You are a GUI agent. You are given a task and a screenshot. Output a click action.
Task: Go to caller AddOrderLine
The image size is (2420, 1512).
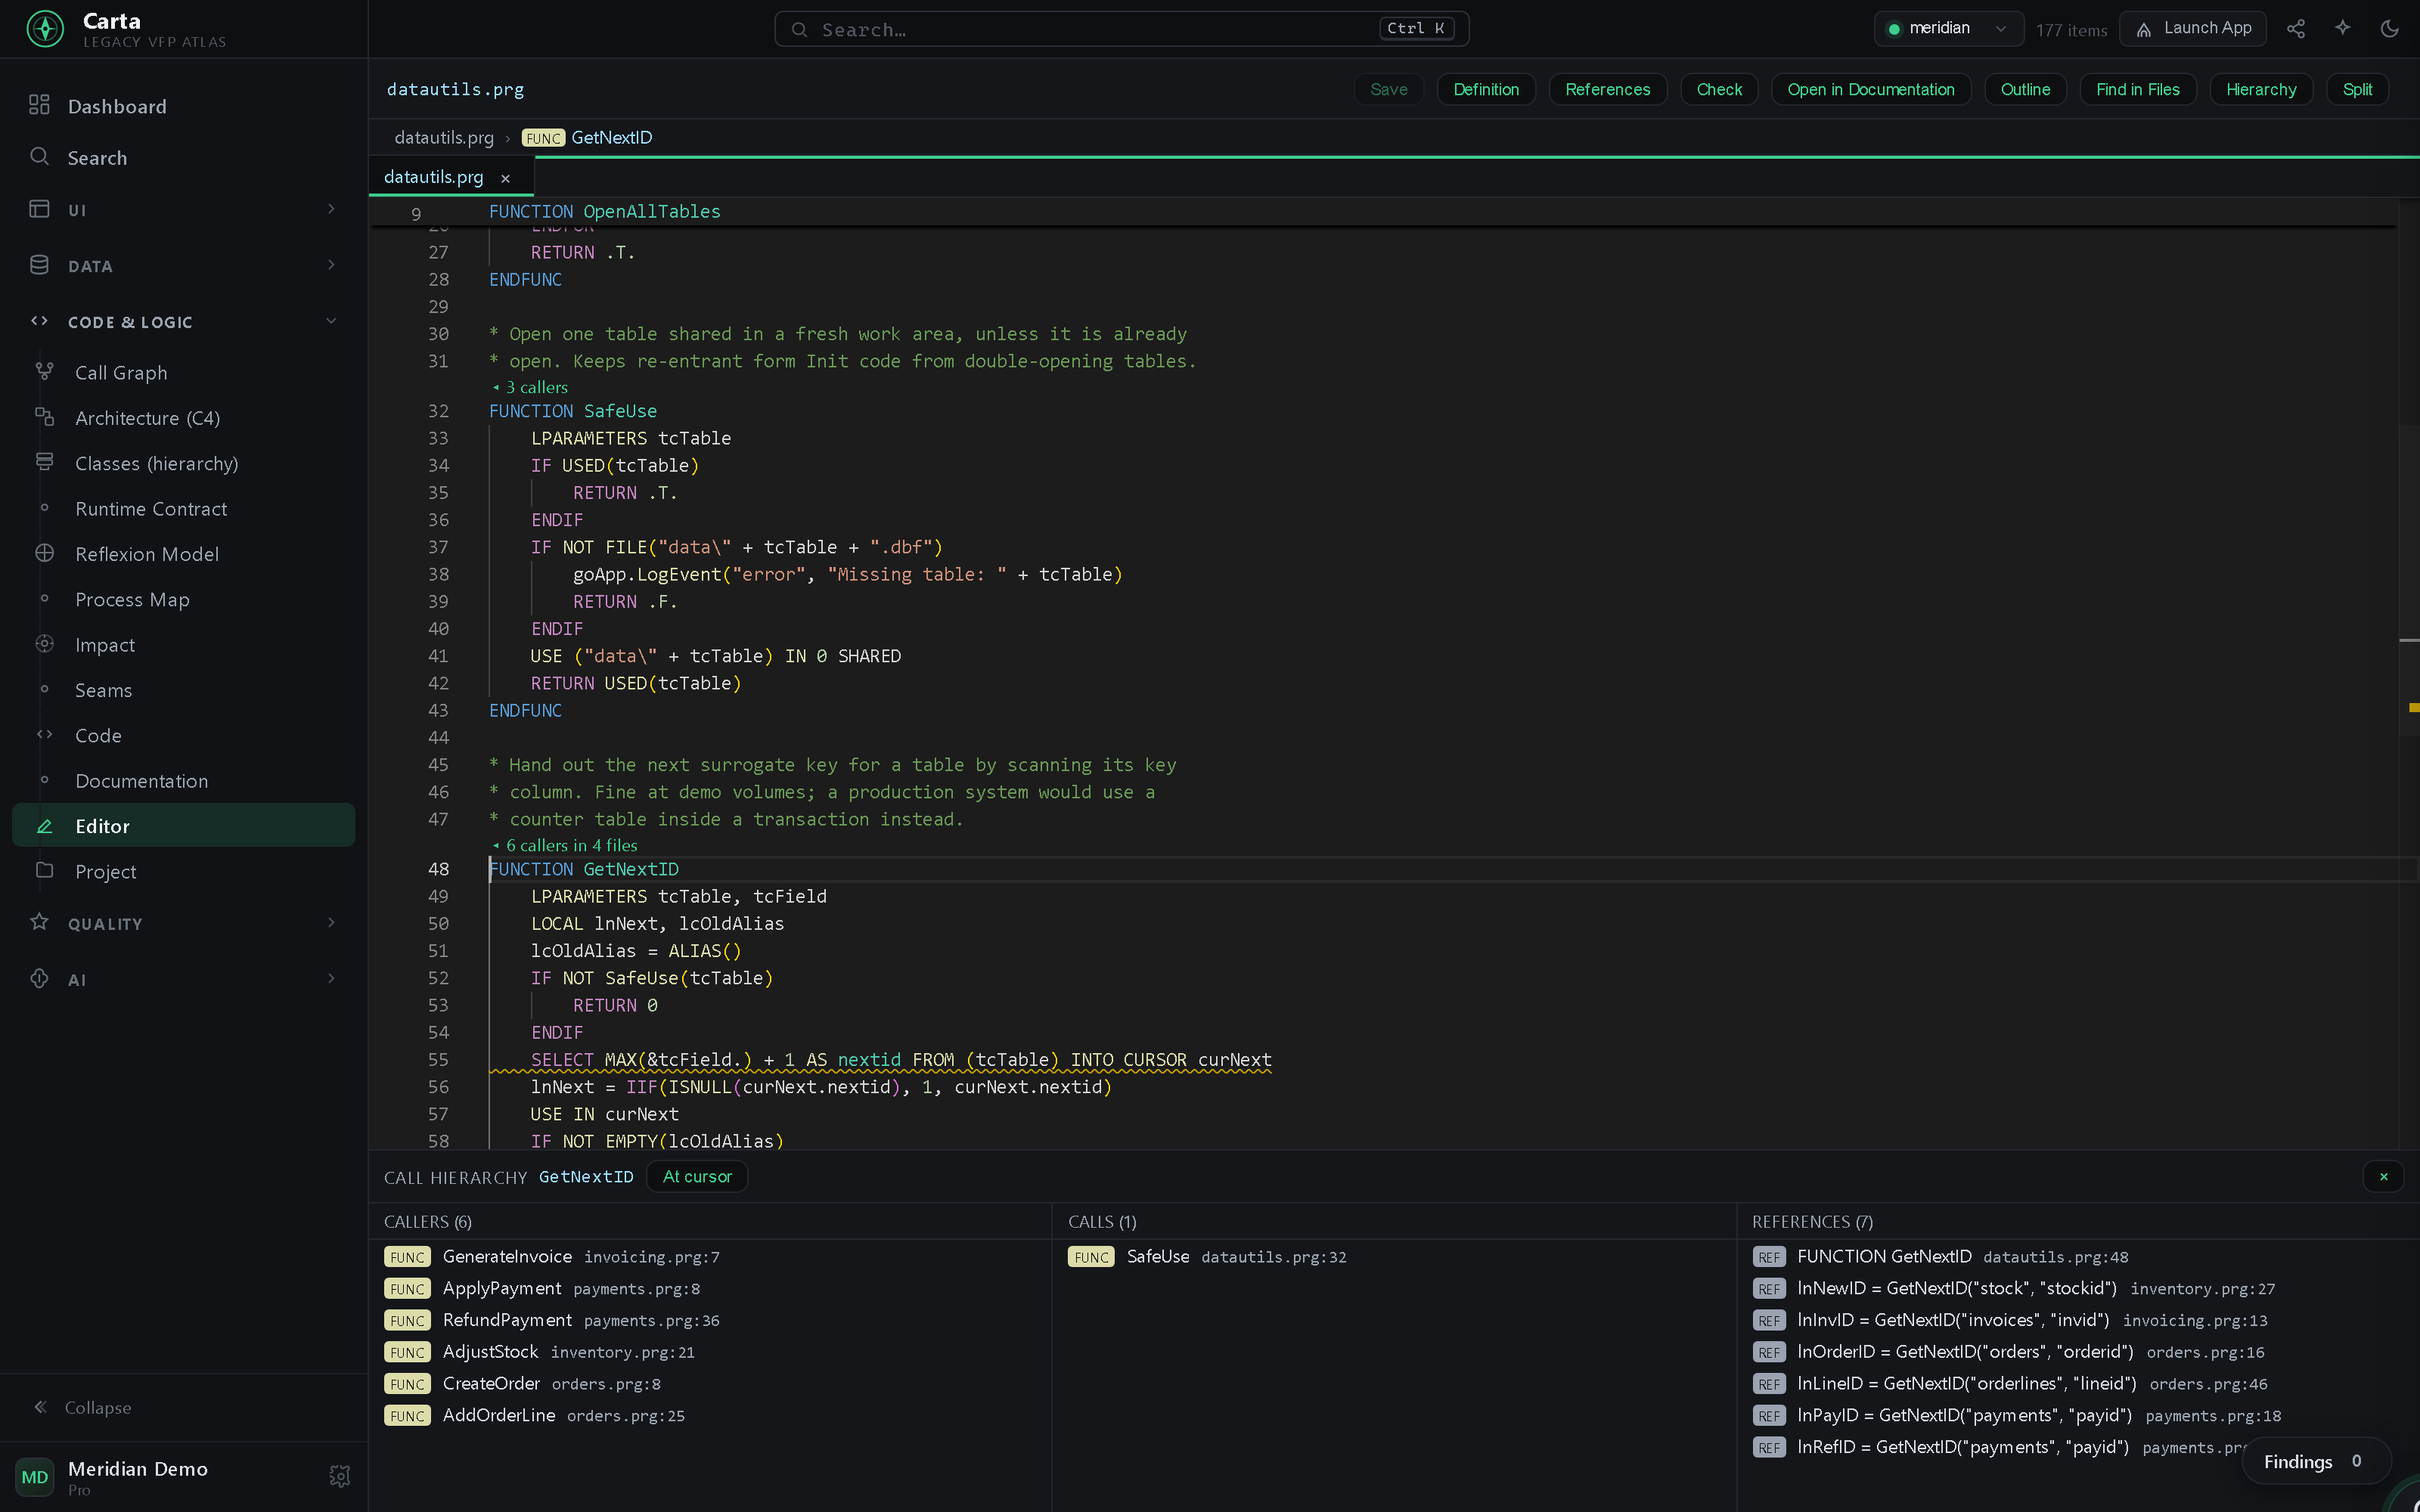(x=535, y=1415)
